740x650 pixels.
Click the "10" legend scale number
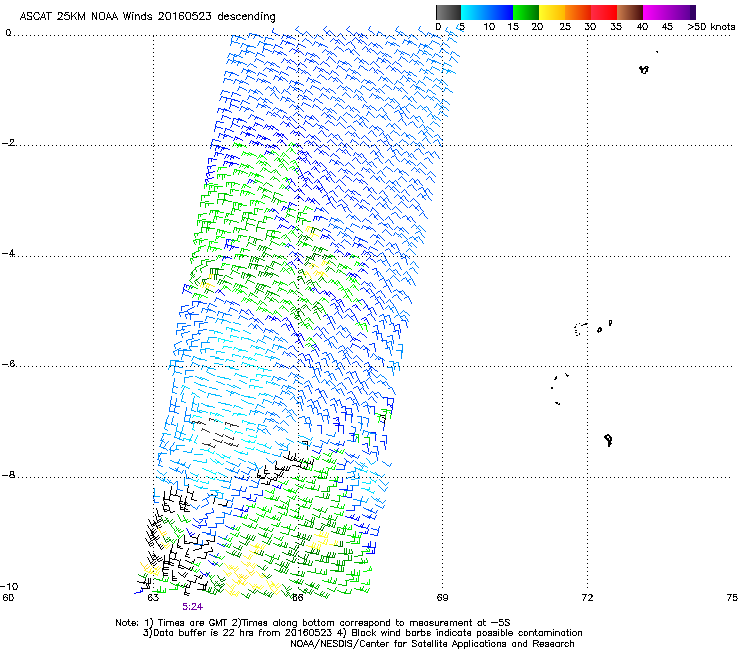[x=489, y=27]
